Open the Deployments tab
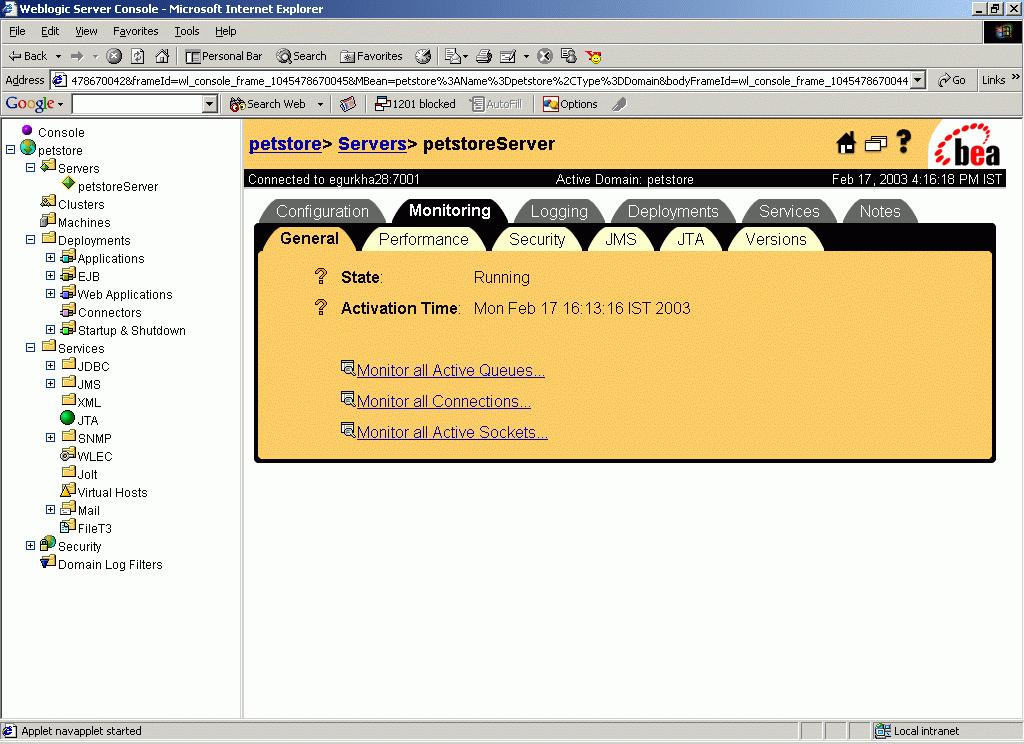Screen dimensions: 1024x744 point(673,211)
